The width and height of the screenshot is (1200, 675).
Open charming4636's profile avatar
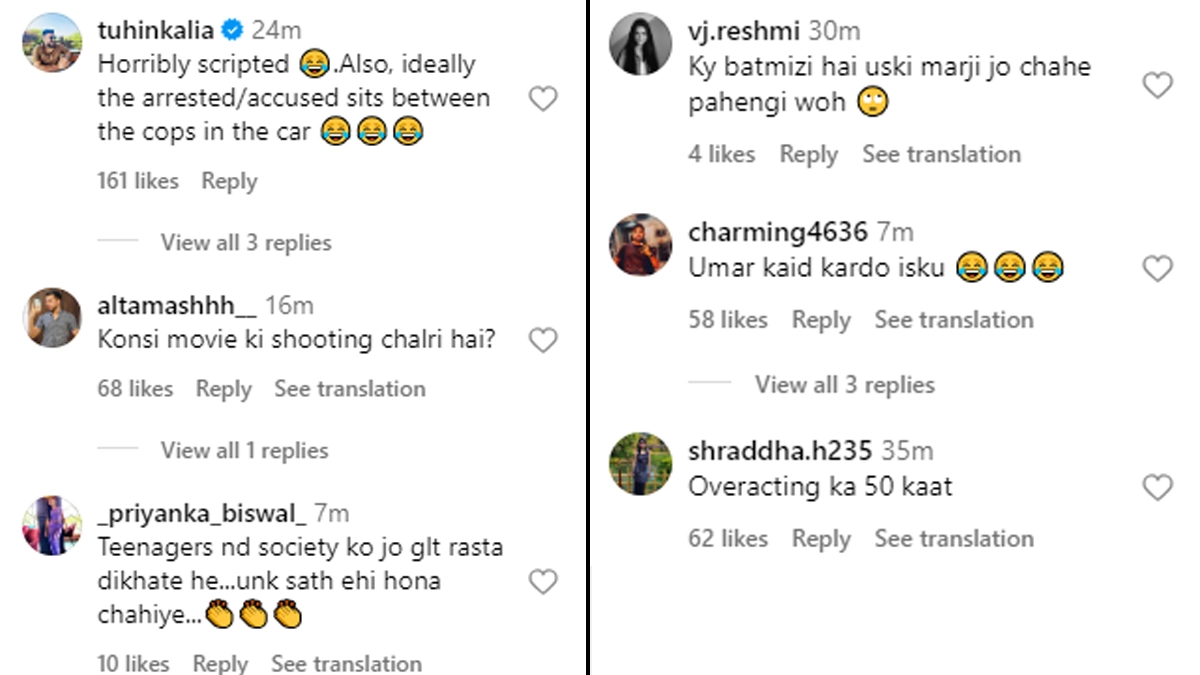640,243
